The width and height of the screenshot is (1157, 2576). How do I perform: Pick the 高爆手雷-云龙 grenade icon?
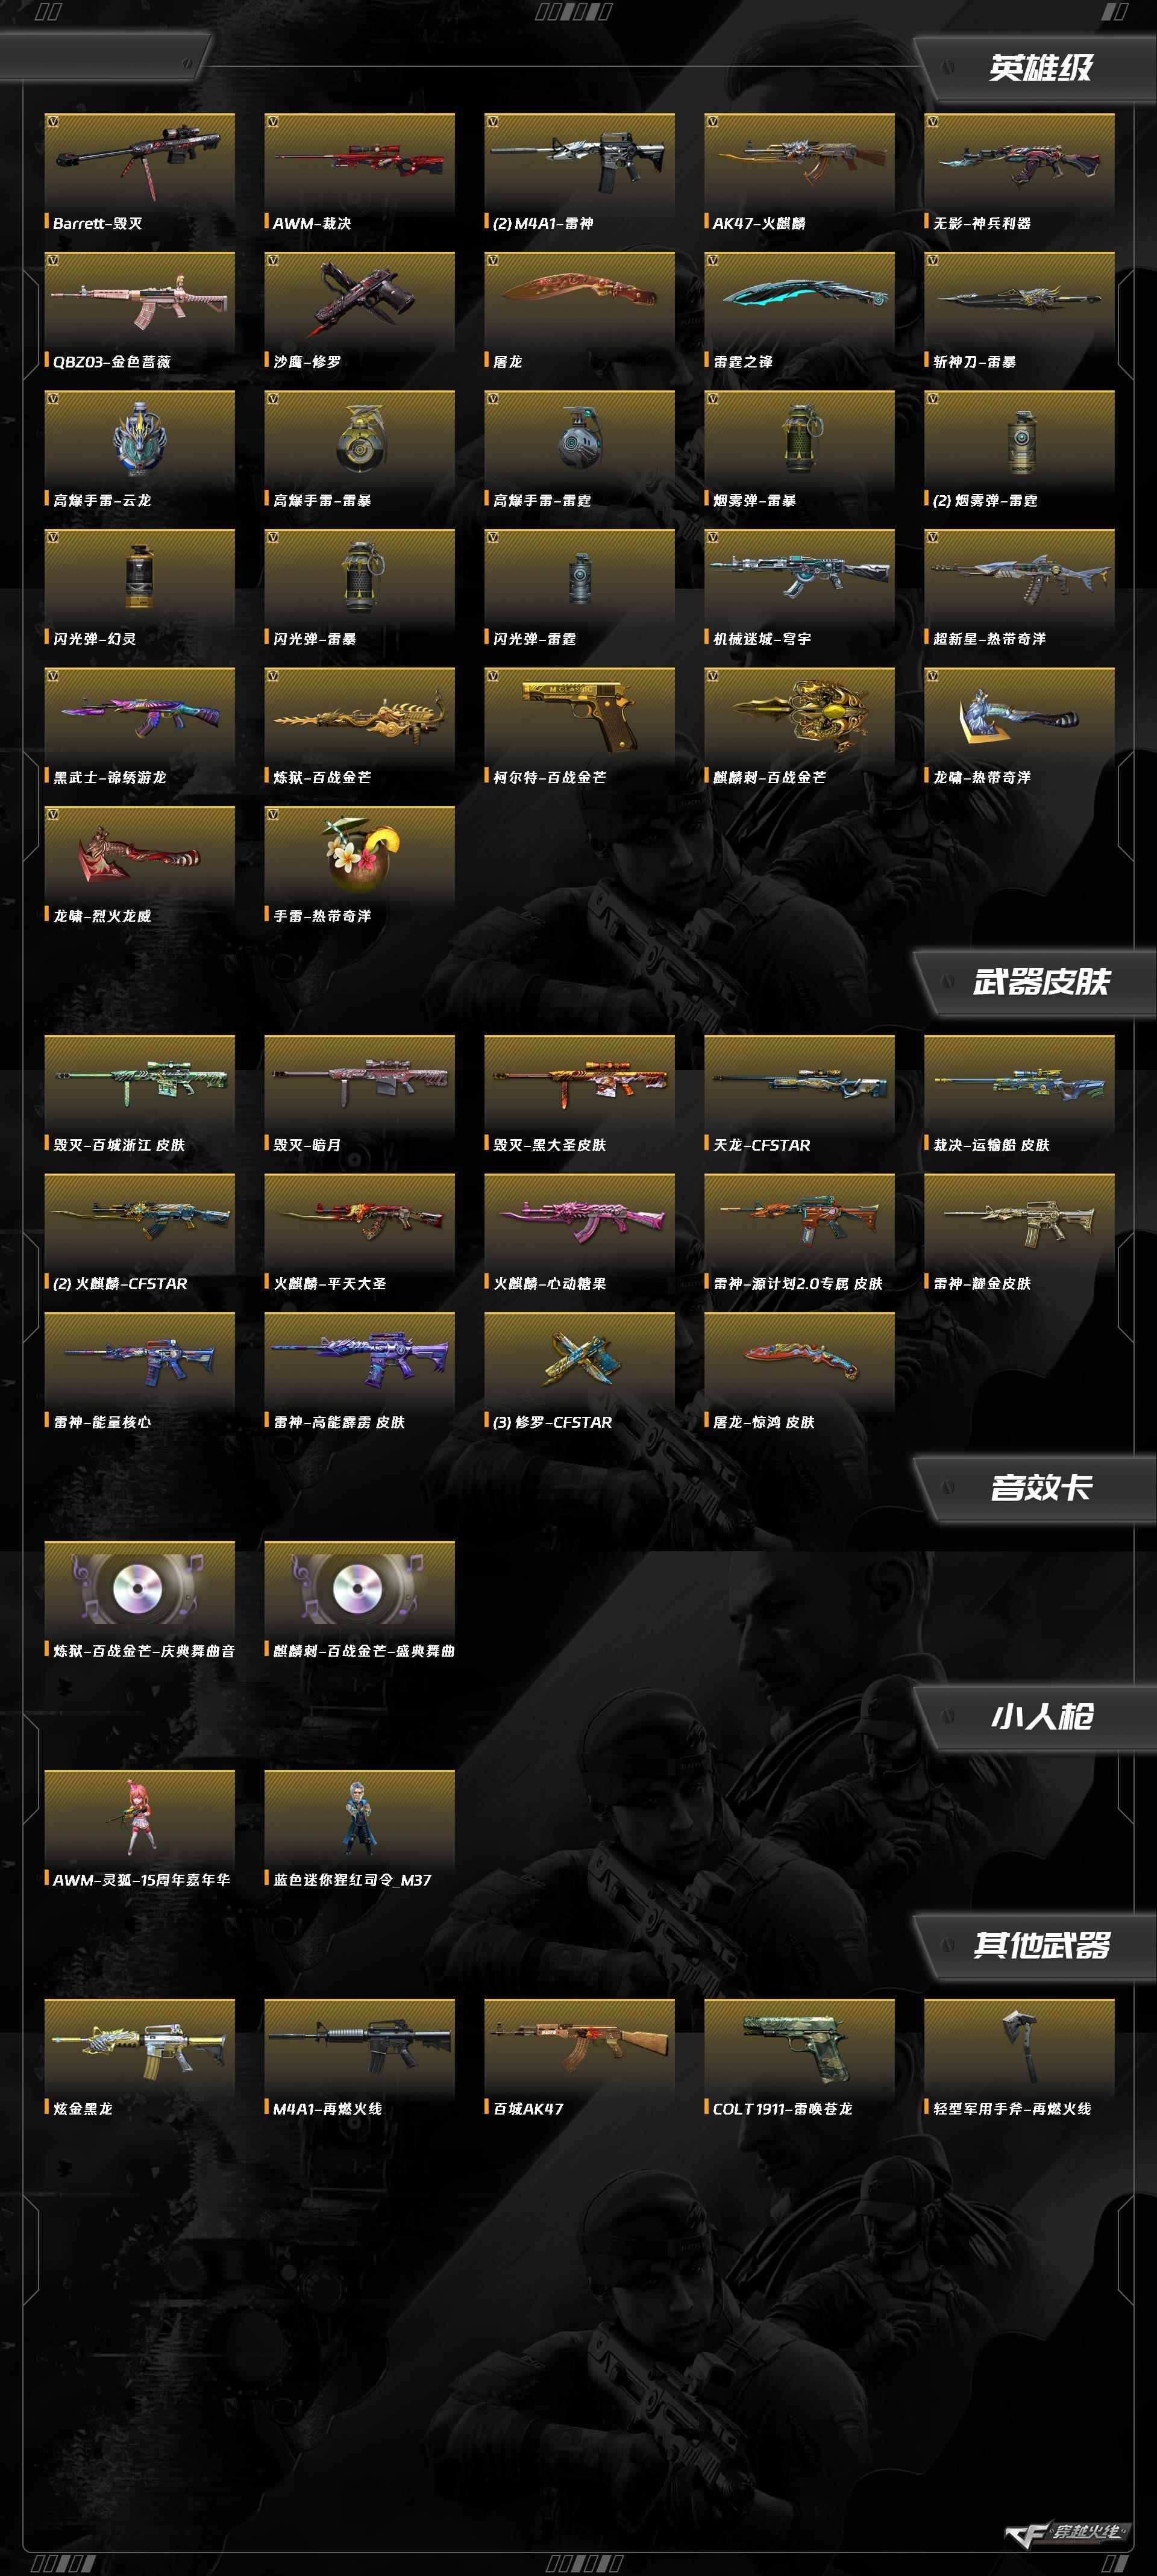pos(139,436)
